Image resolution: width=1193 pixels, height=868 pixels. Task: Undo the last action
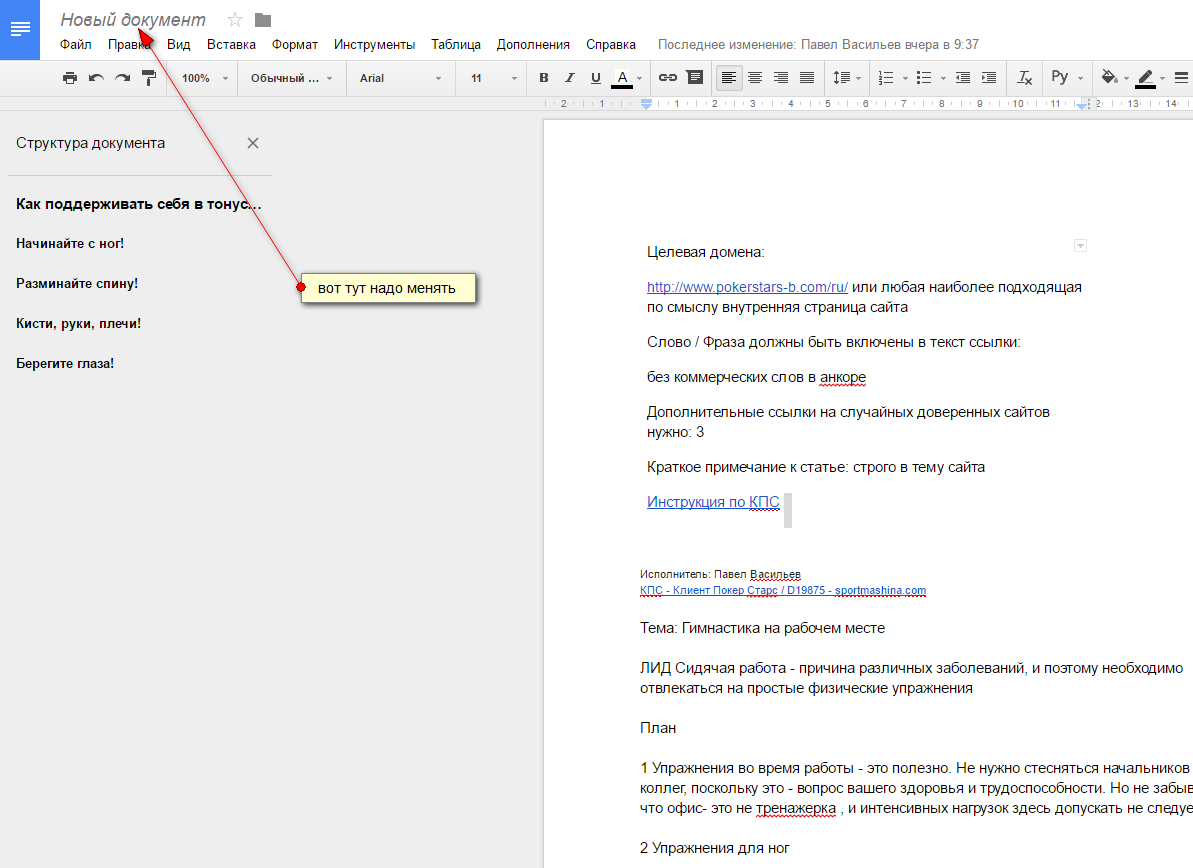(x=96, y=78)
